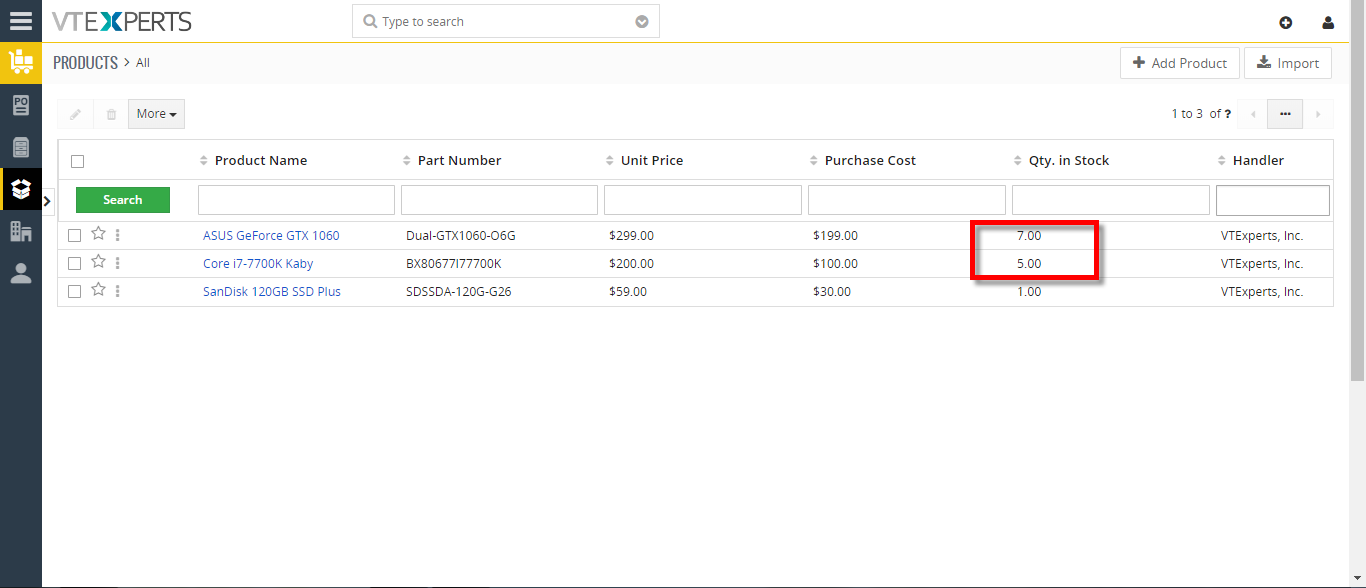Check the ASUS GeForce GTX 1060 row checkbox

75,235
